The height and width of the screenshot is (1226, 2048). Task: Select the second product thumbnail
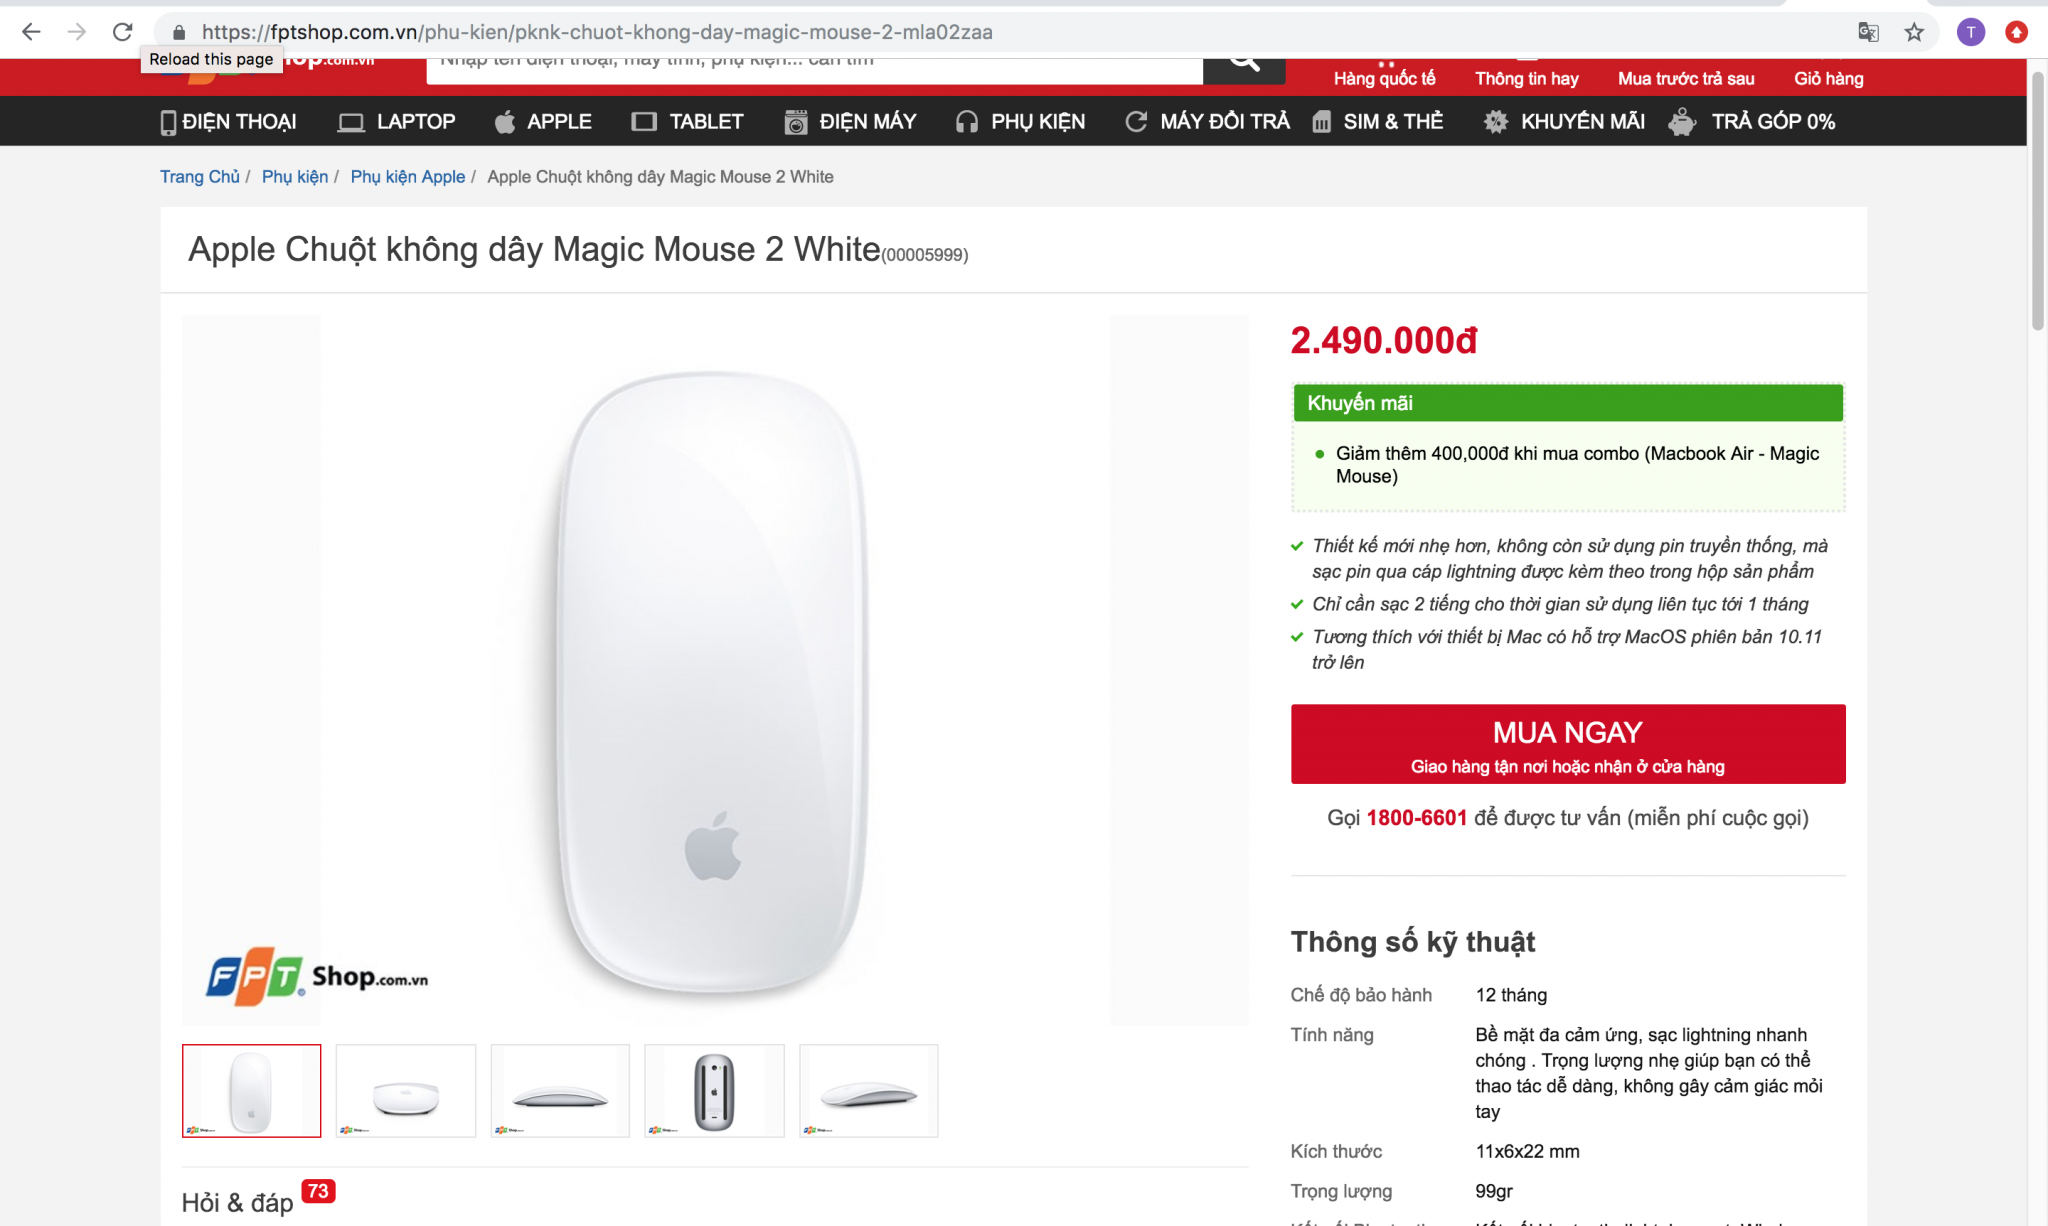406,1091
